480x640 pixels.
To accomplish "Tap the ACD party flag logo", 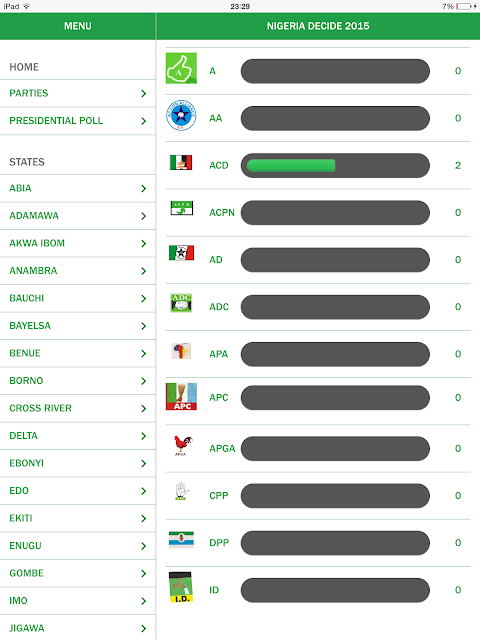I will pyautogui.click(x=181, y=162).
